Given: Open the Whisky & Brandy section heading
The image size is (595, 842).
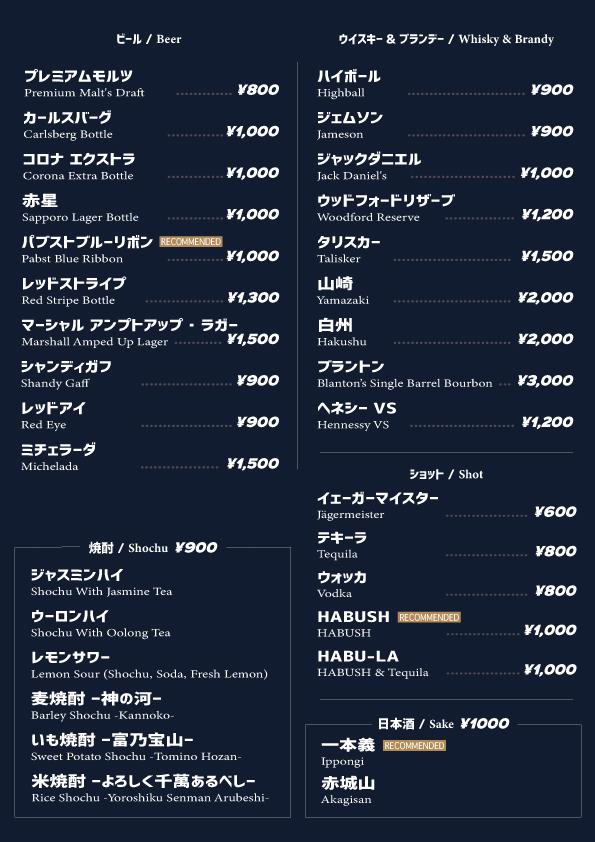Looking at the screenshot, I should coord(446,39).
